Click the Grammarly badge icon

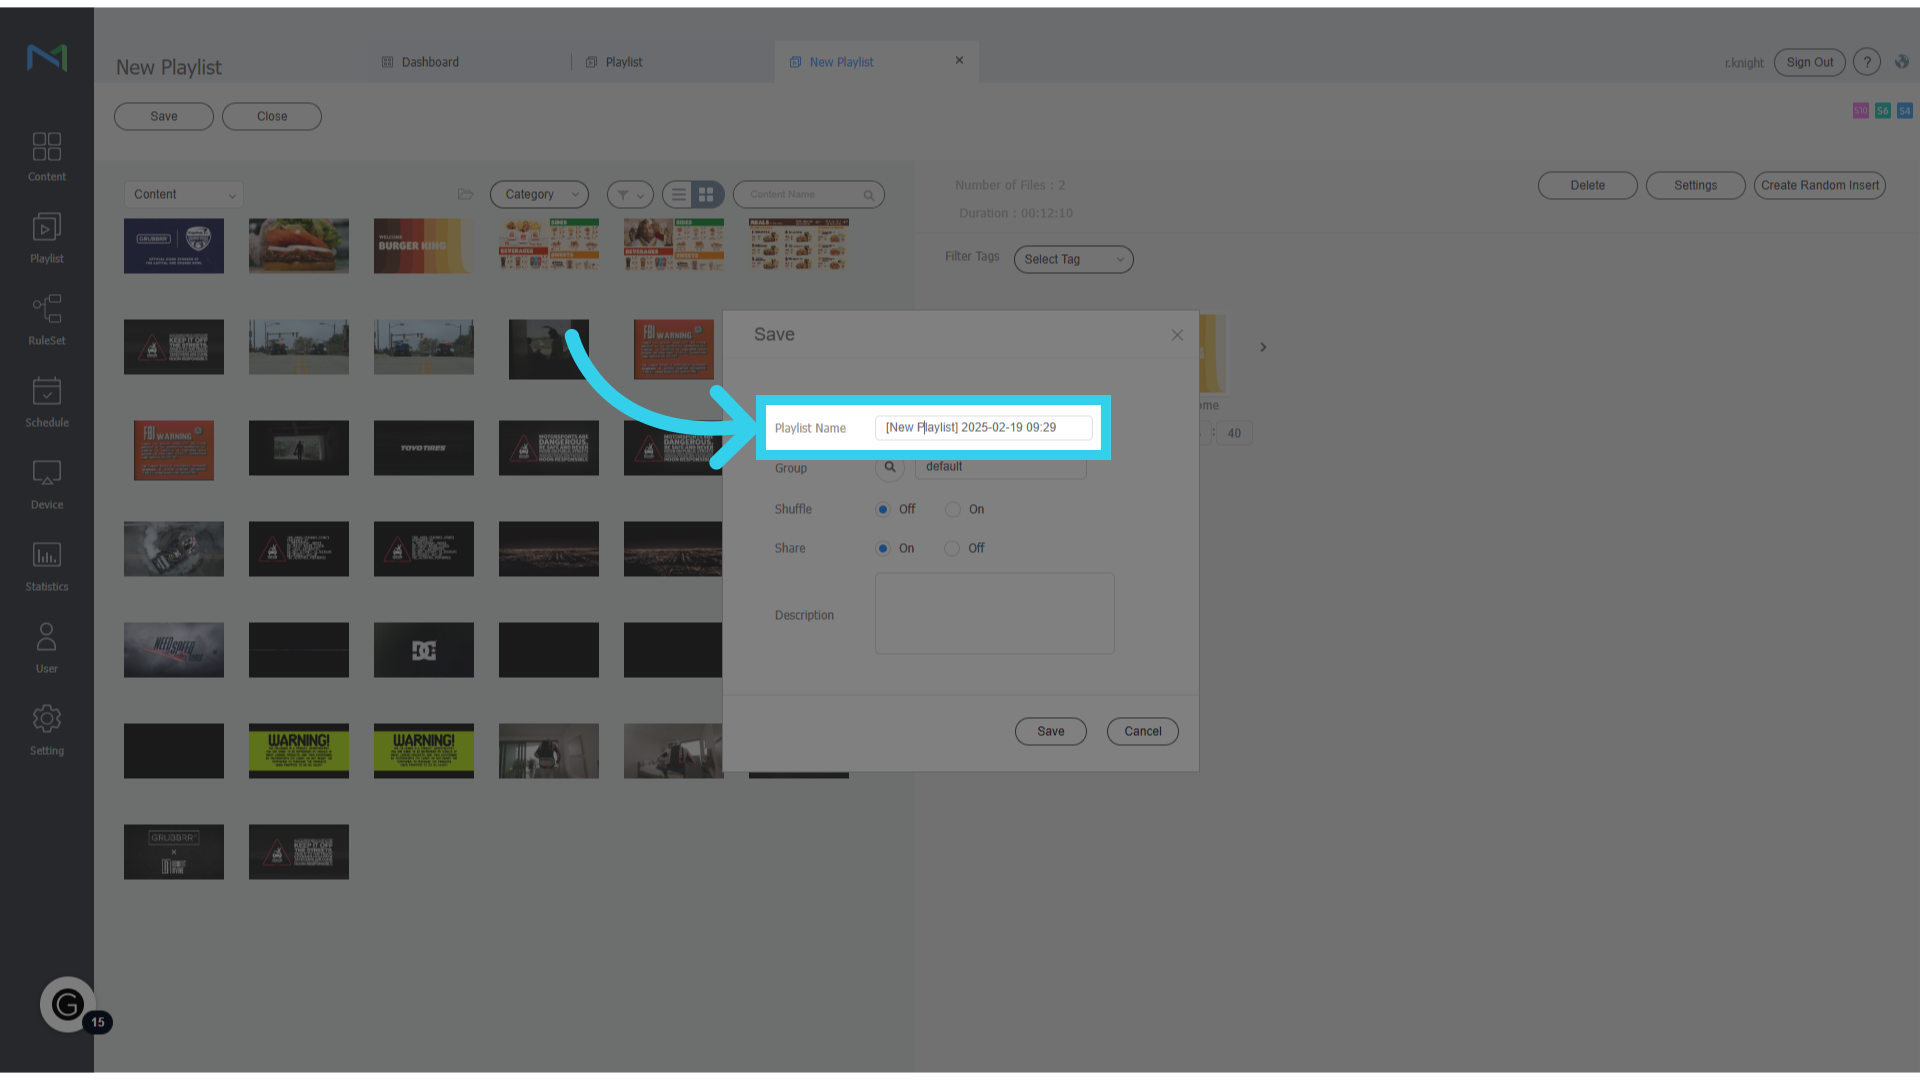coord(68,1004)
